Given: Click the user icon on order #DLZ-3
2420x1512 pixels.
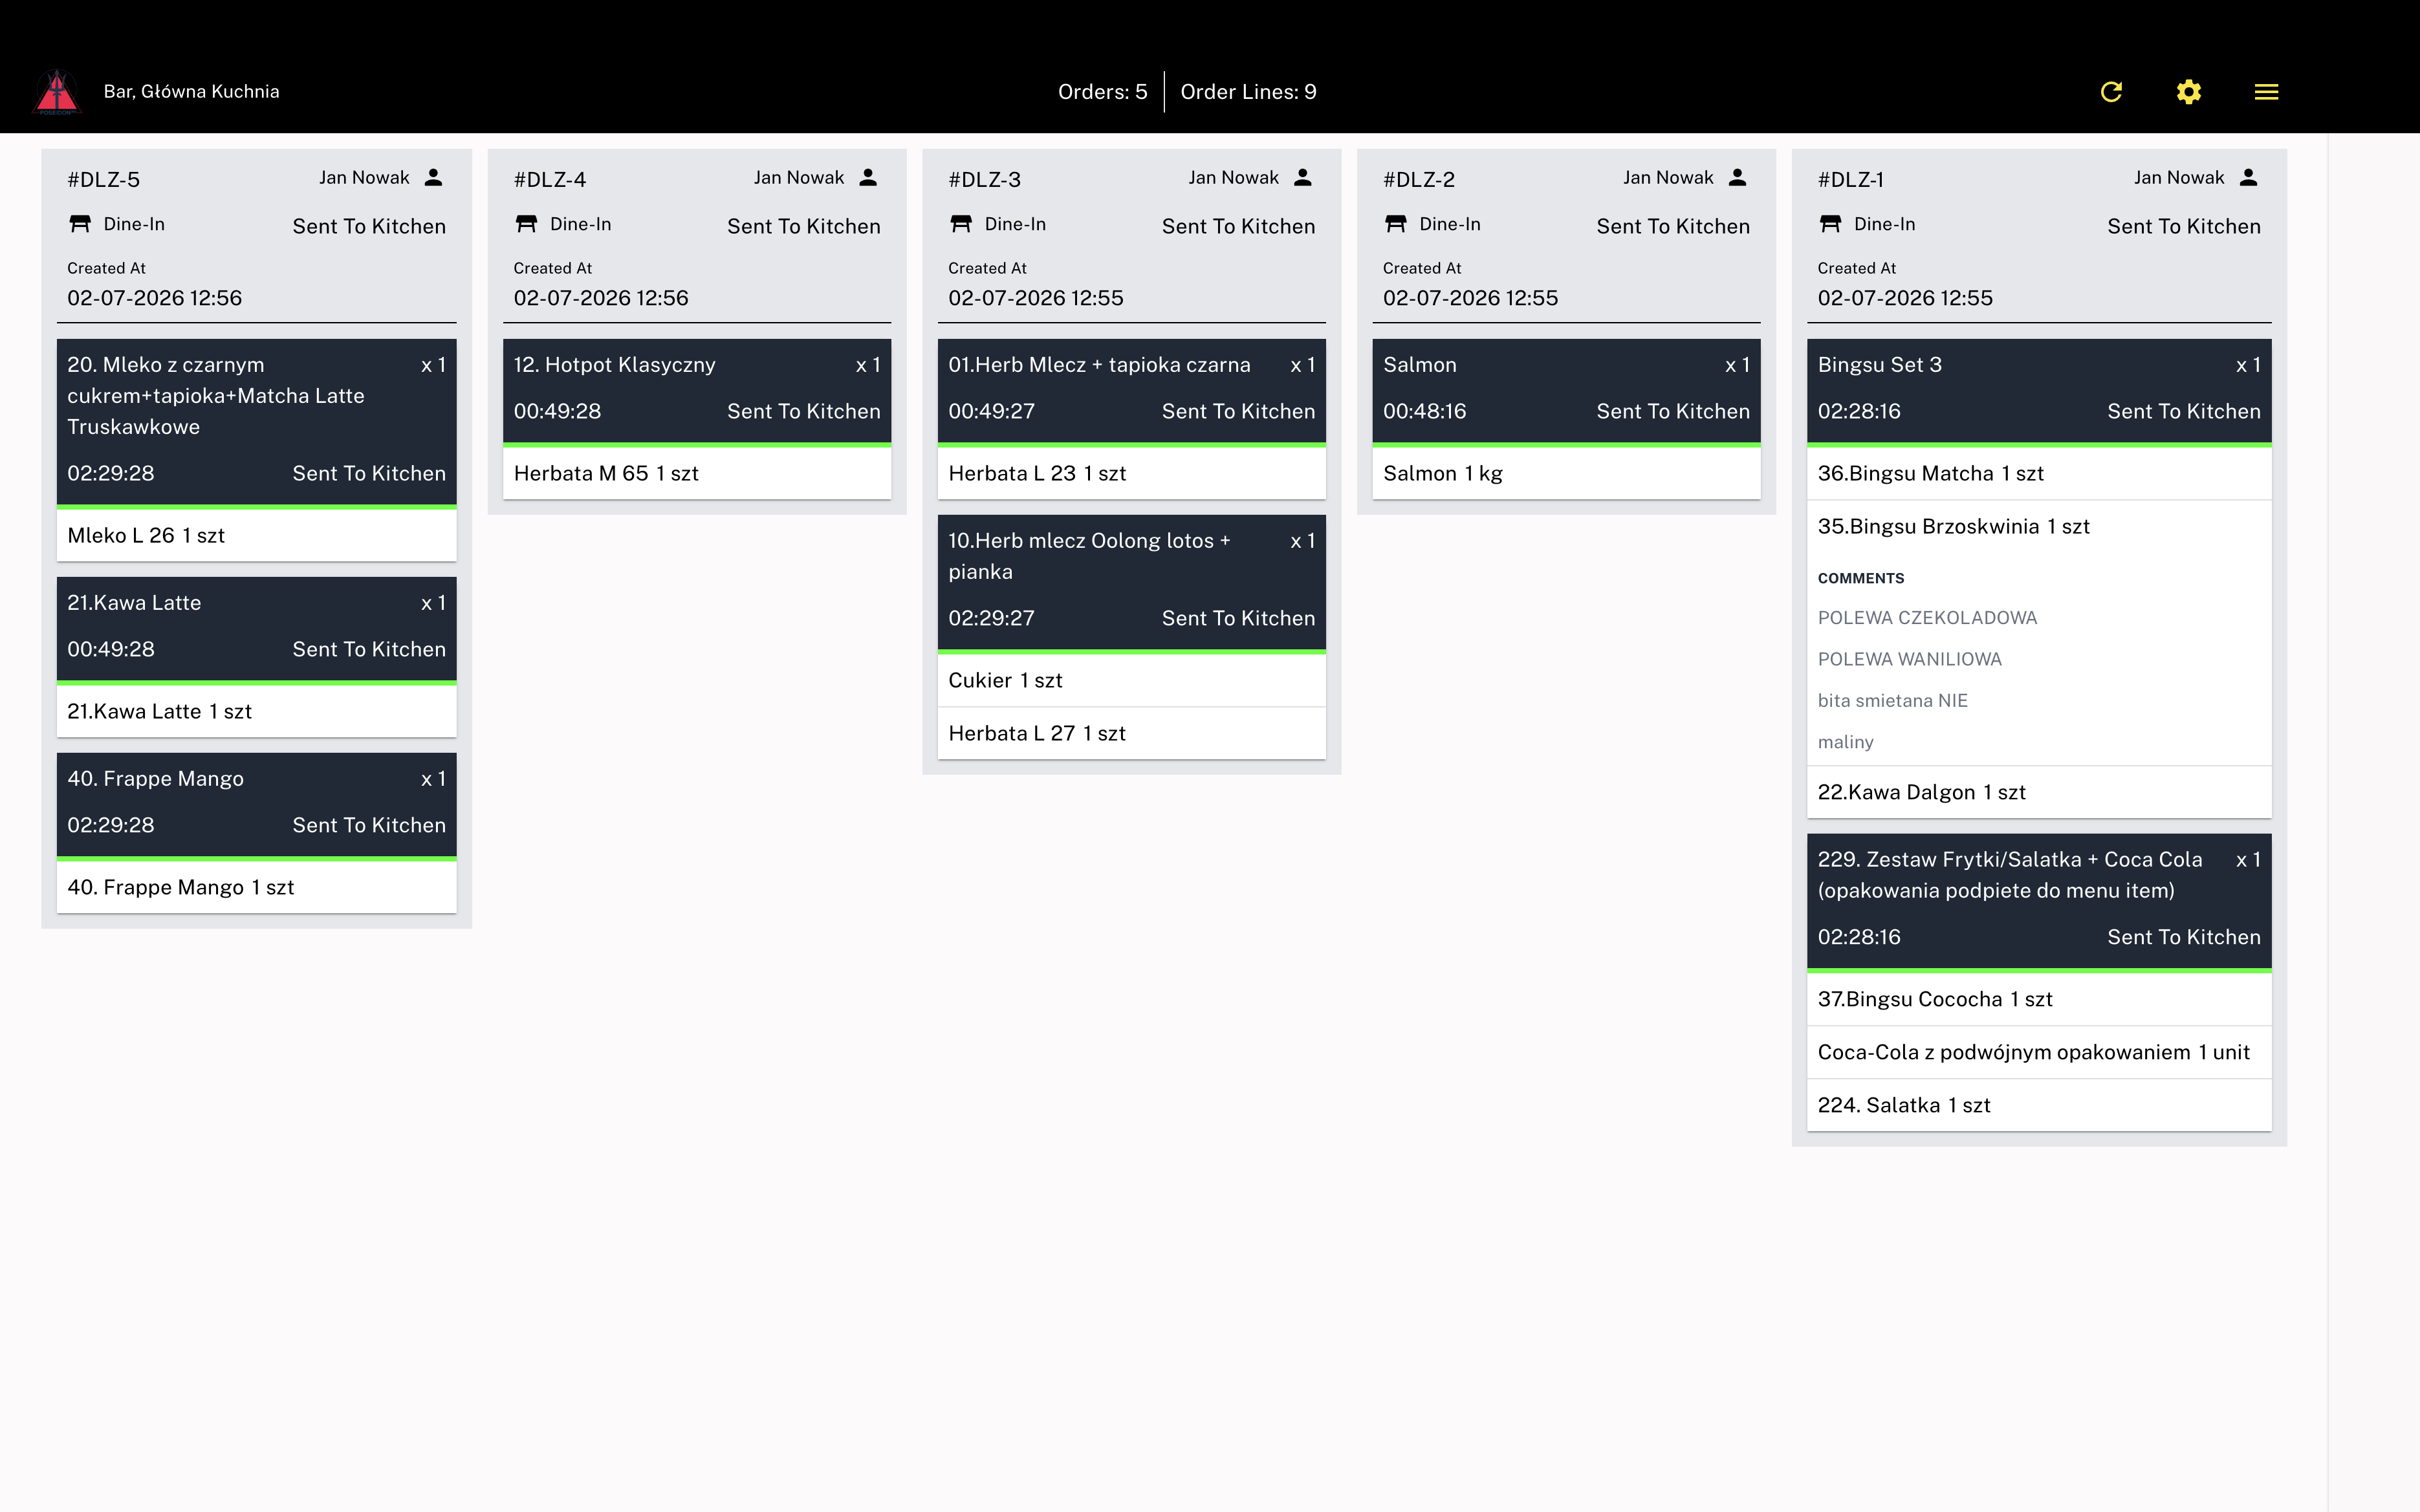Looking at the screenshot, I should point(1303,177).
